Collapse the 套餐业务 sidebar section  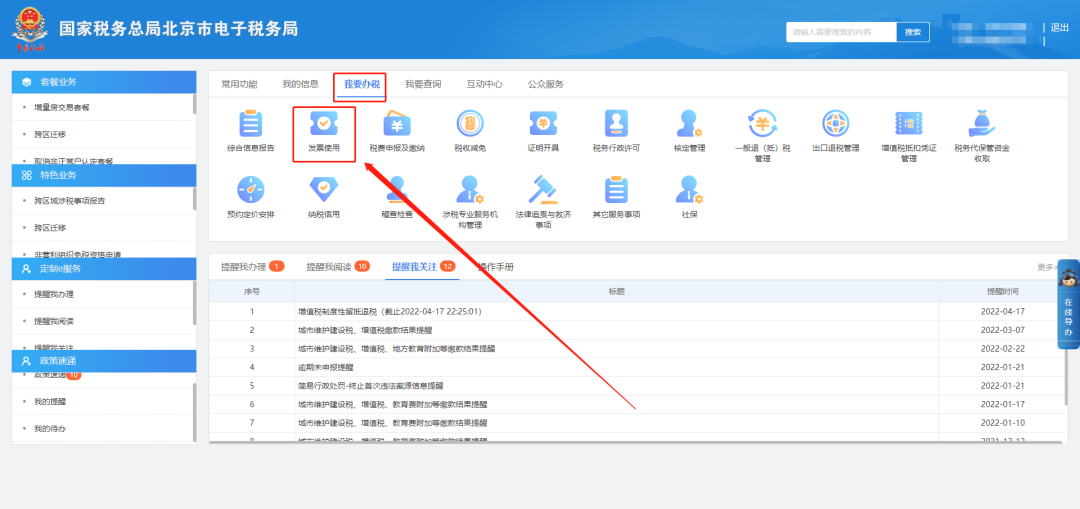coord(103,81)
